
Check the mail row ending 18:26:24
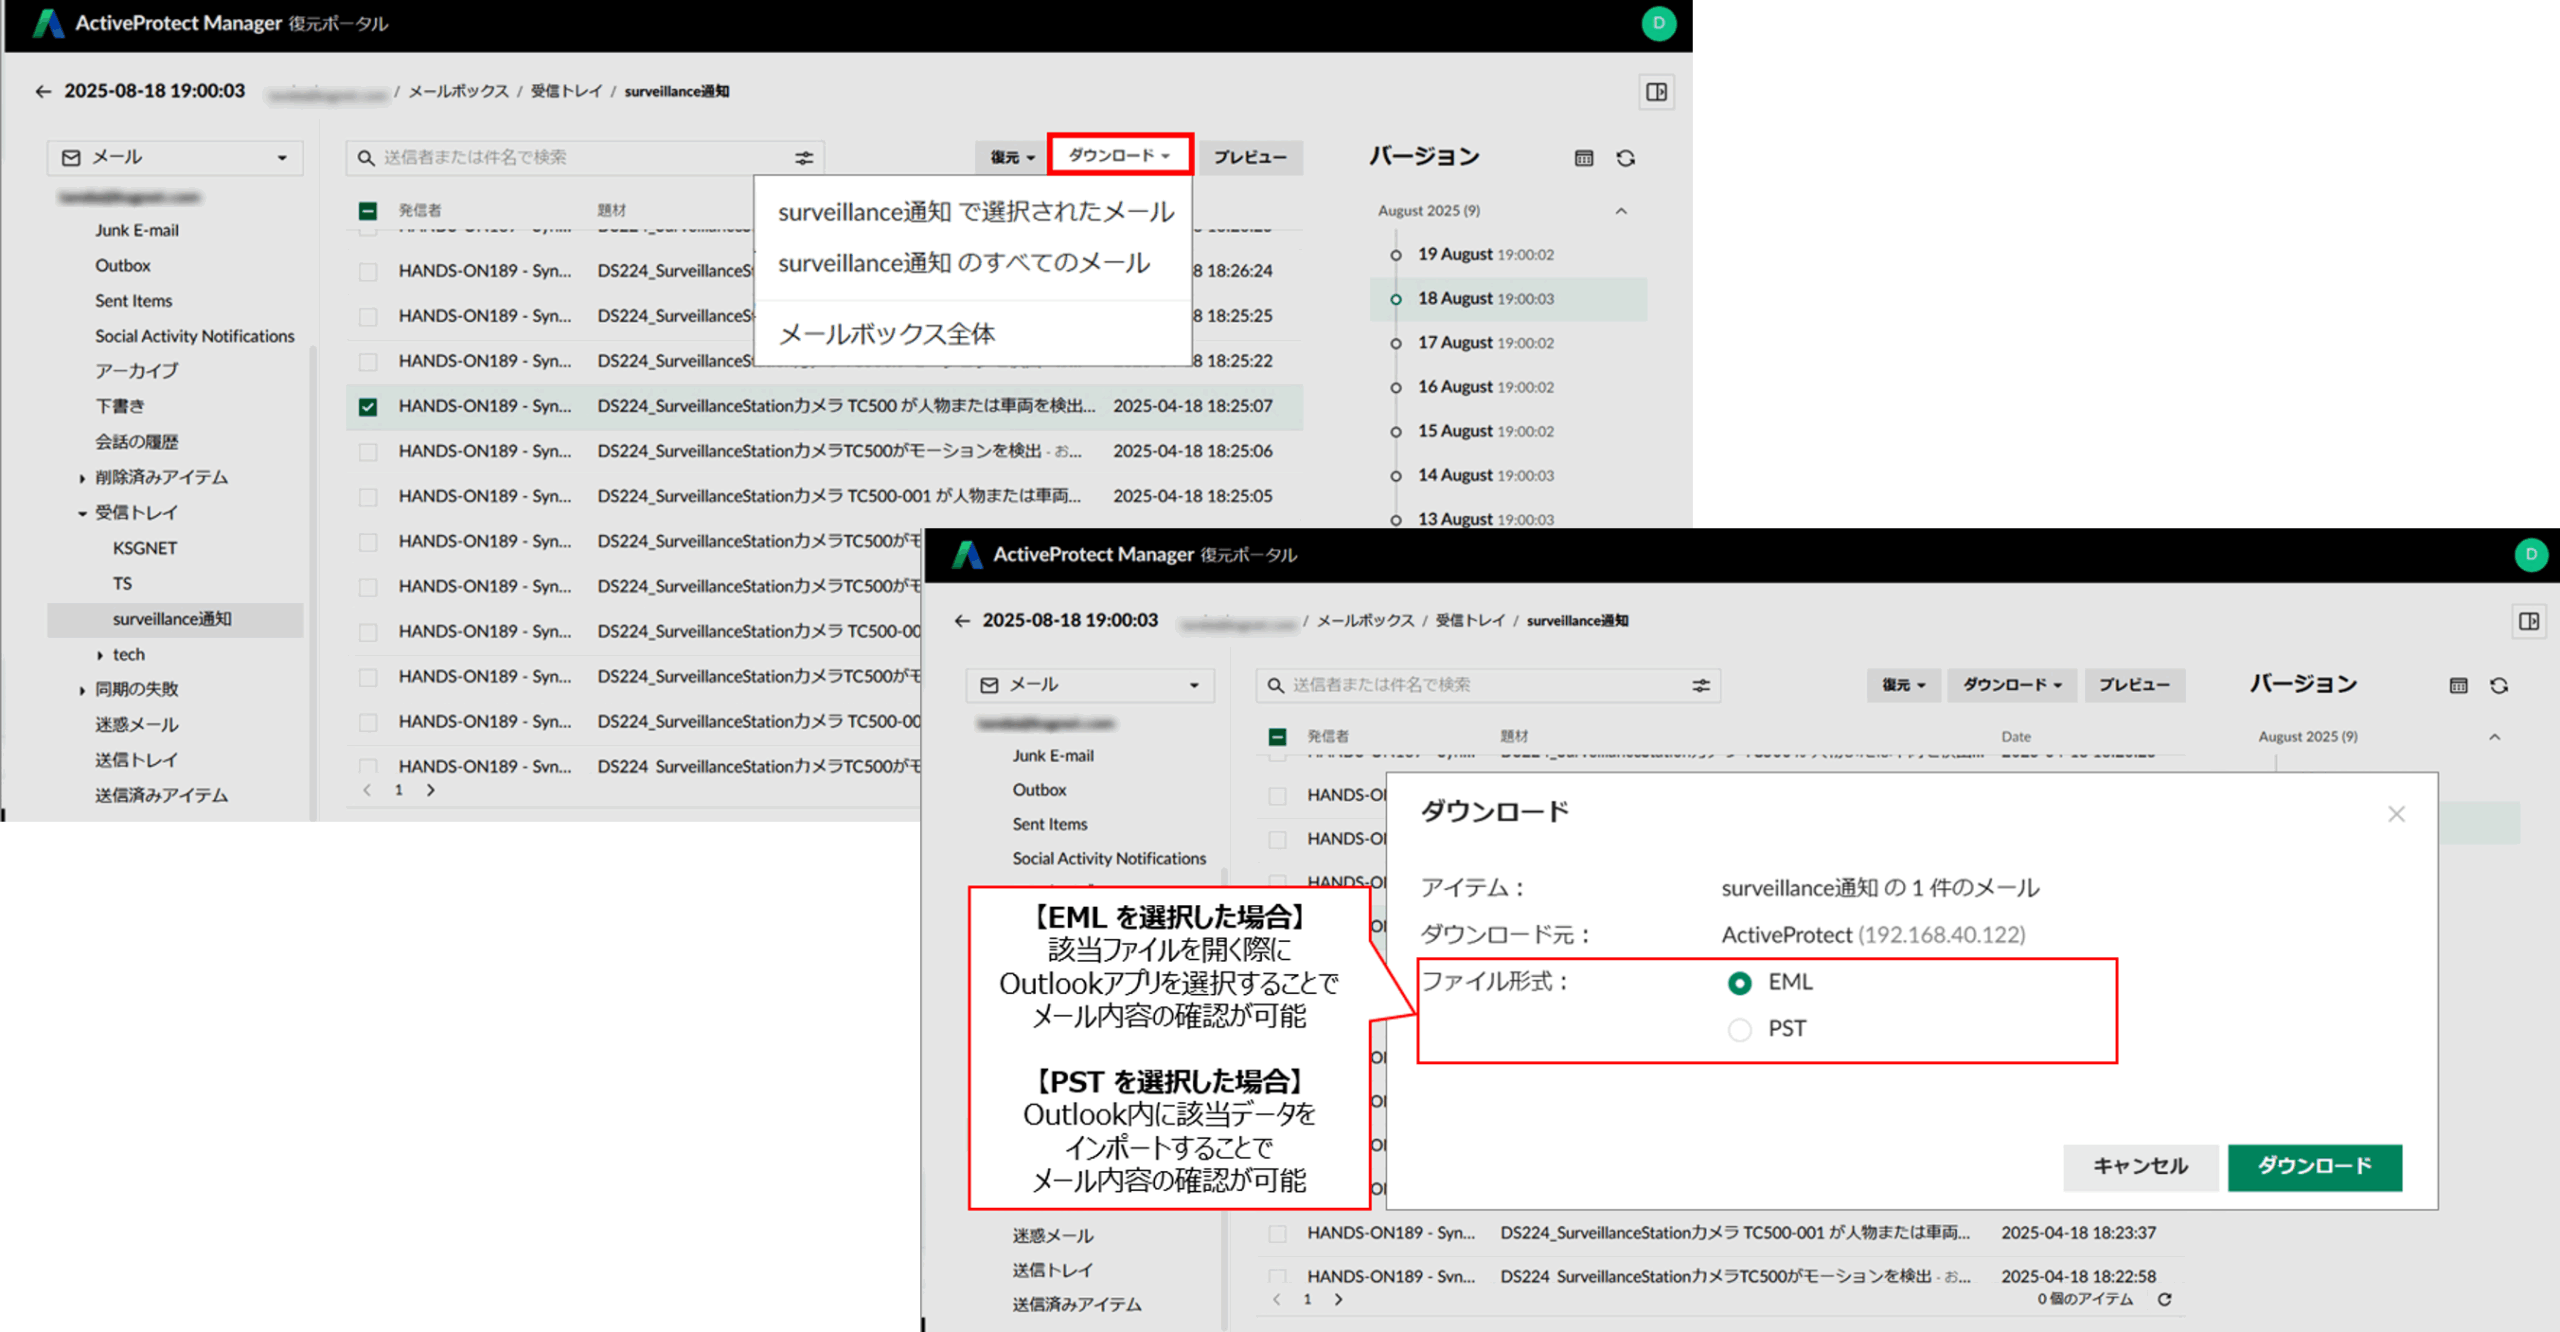[x=368, y=271]
